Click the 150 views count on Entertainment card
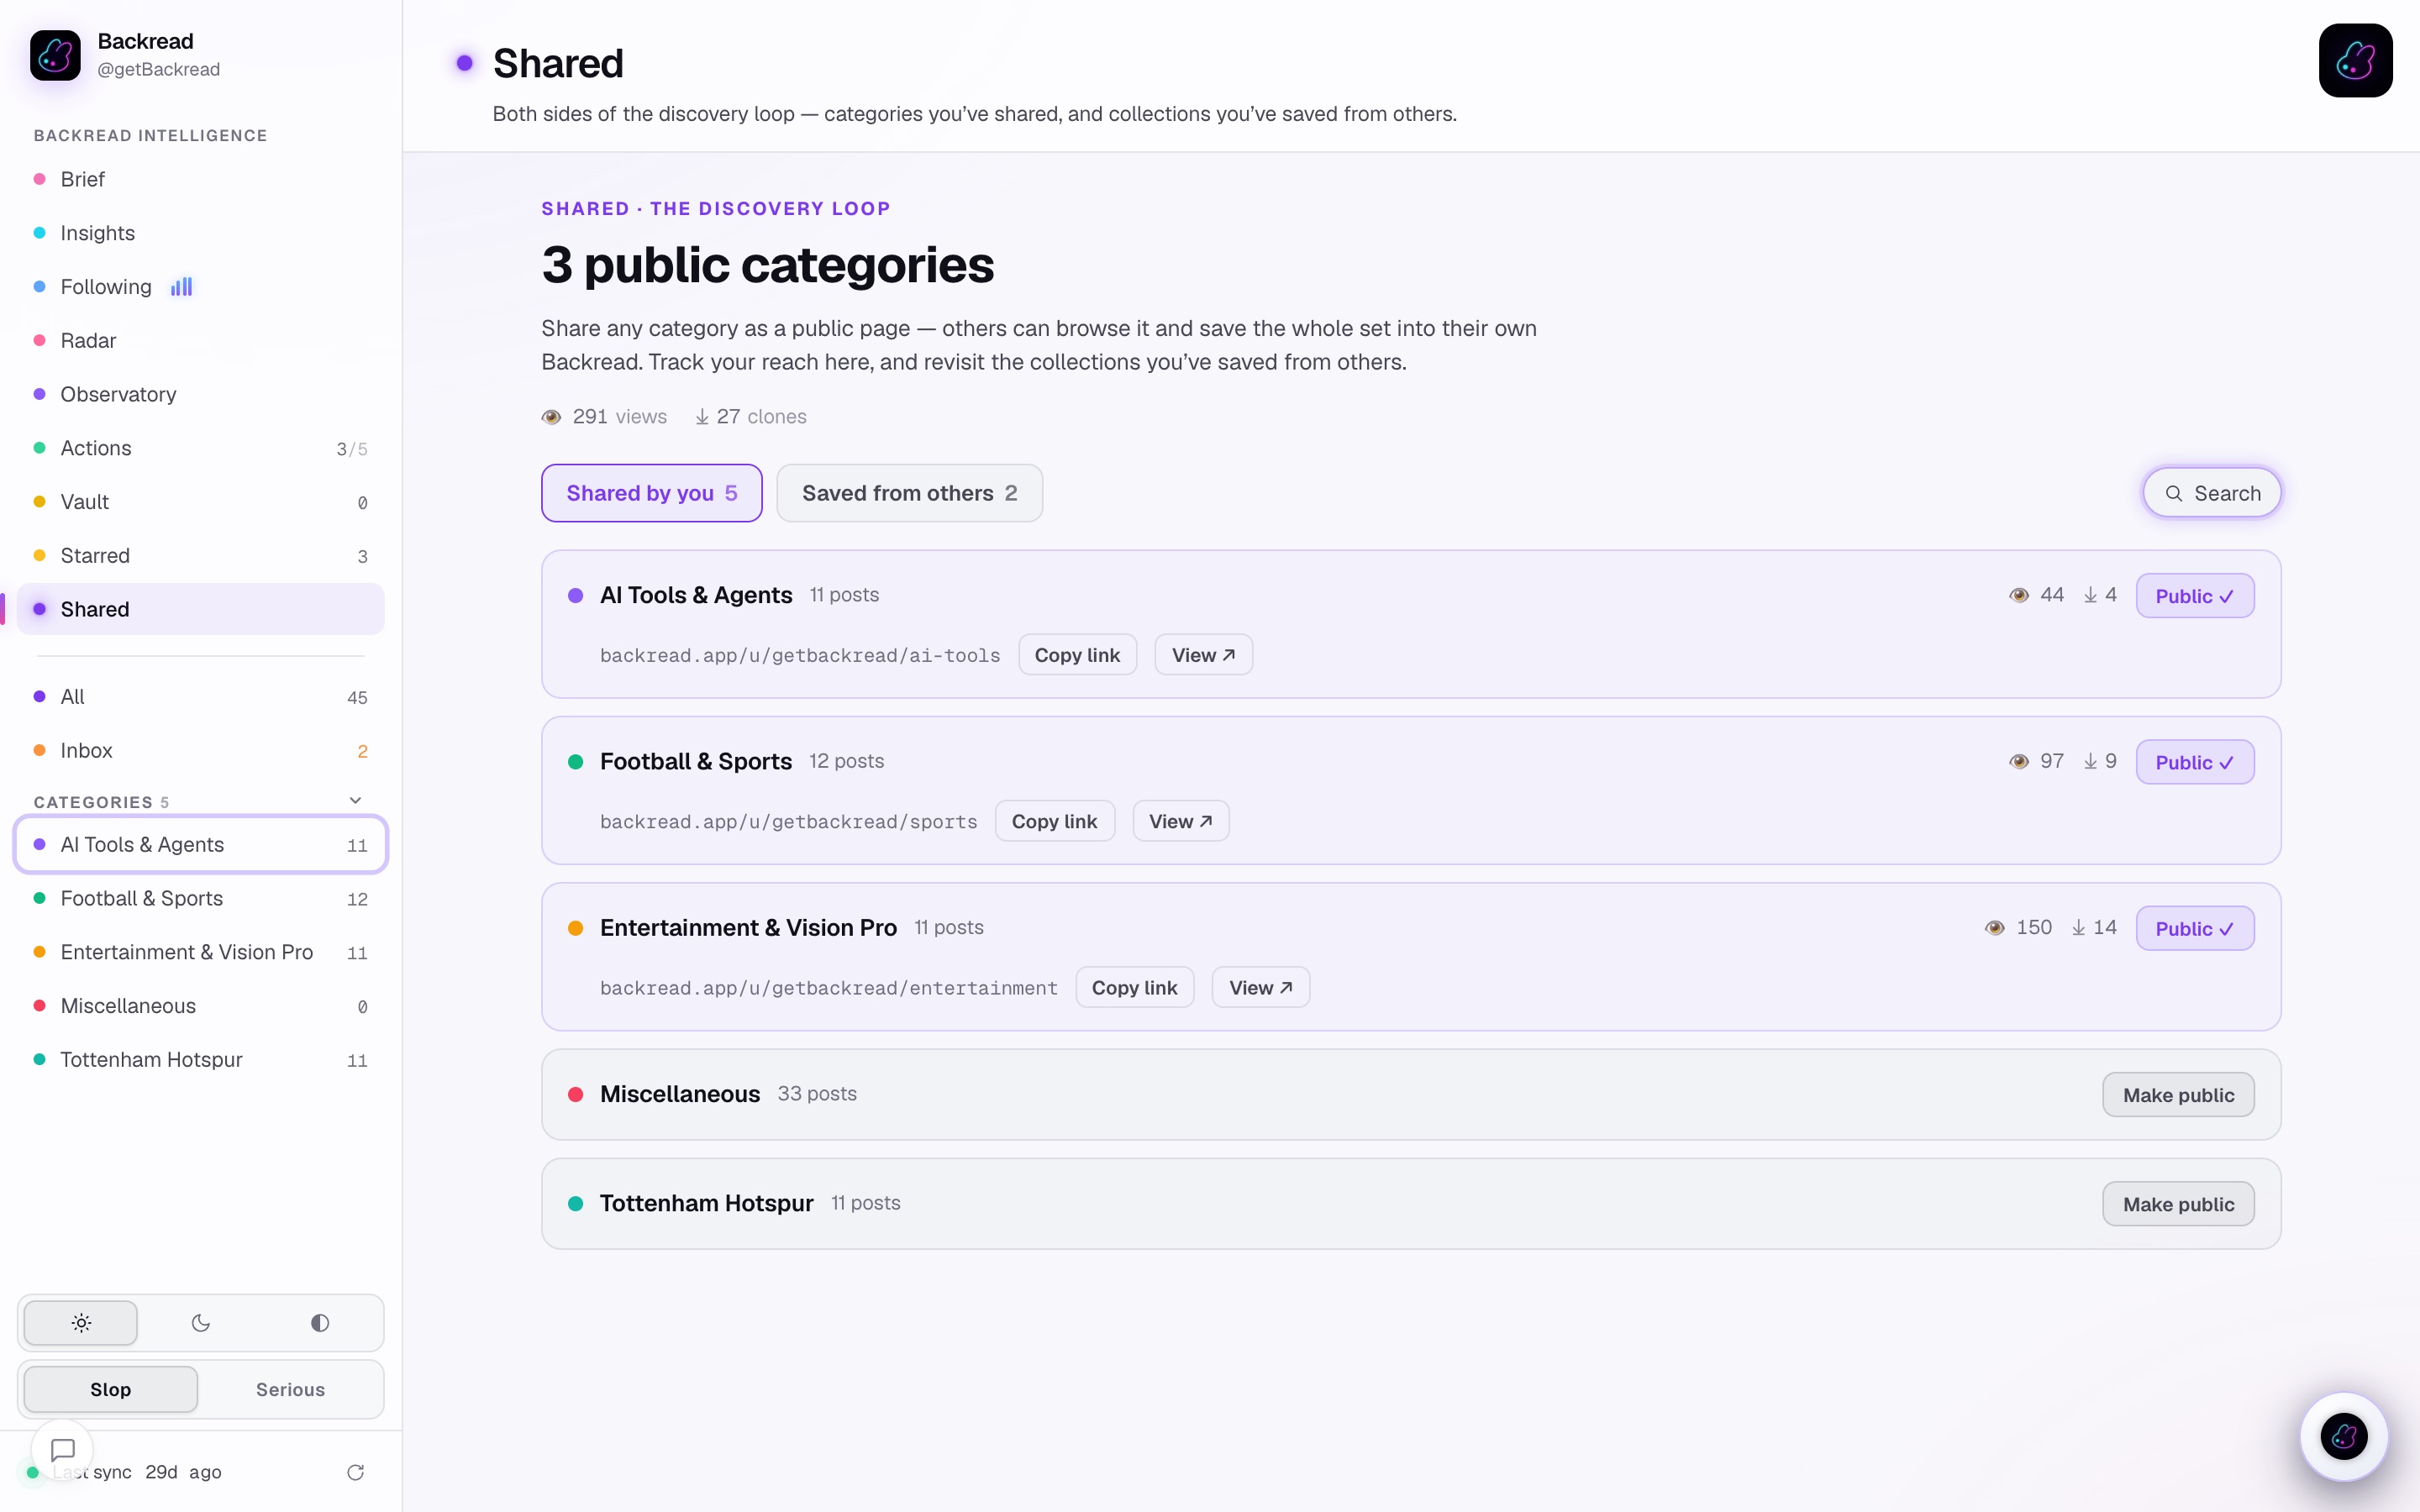 (2034, 928)
